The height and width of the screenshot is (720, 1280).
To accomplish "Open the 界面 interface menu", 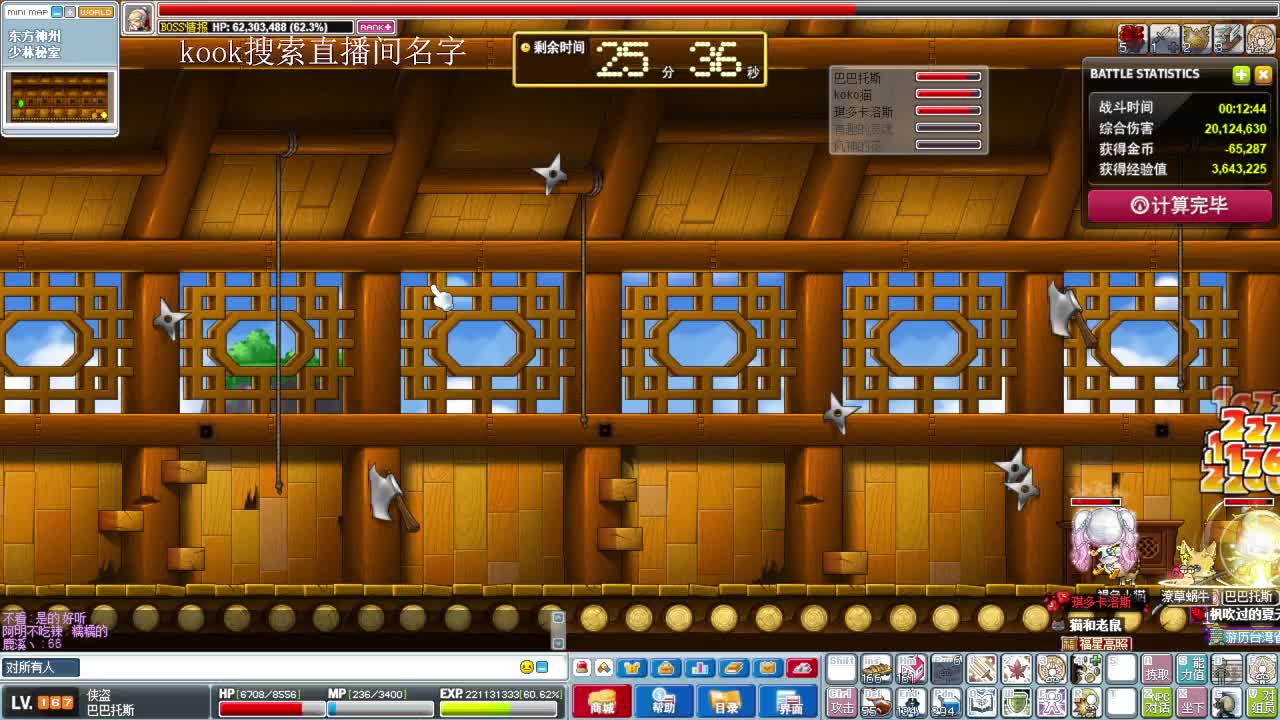I will 789,702.
